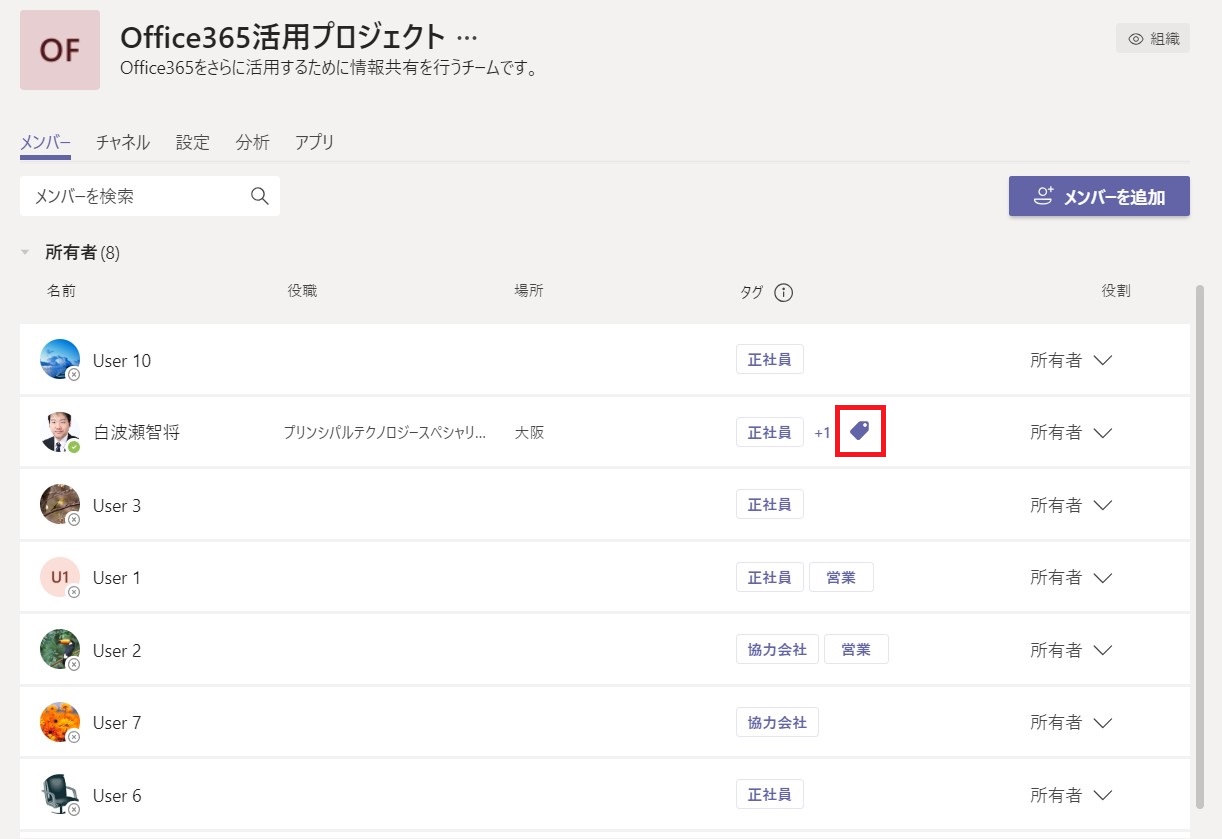
Task: Click the 営業 tag for User 1
Action: tap(841, 577)
